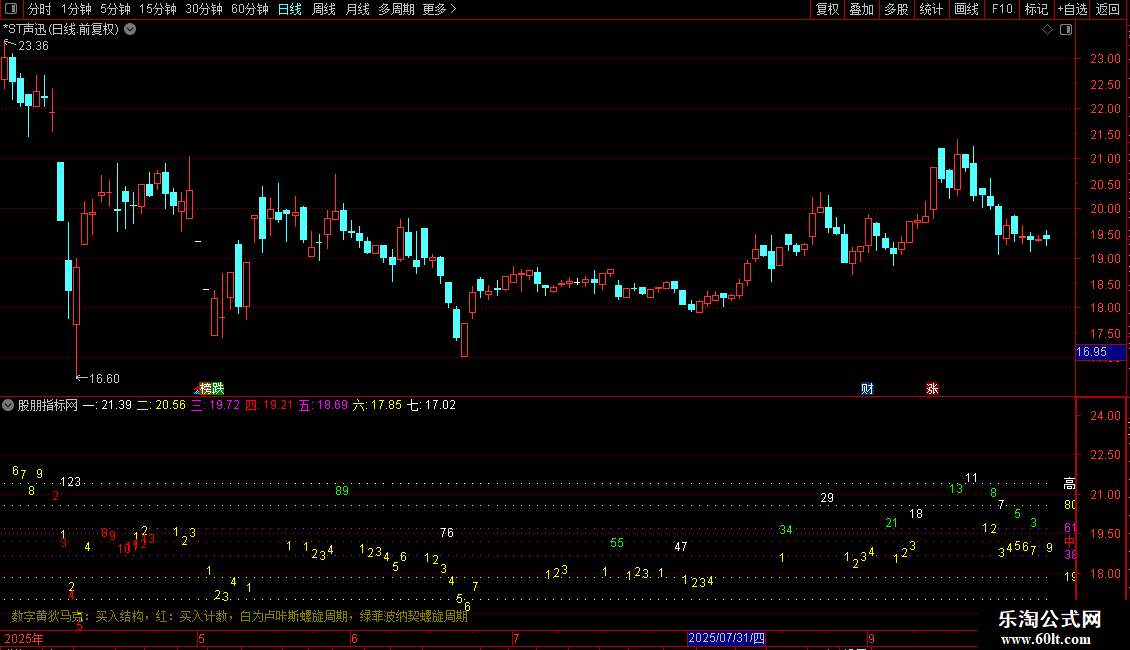
Task: Click the 榜 marker on the chart
Action: coord(205,388)
